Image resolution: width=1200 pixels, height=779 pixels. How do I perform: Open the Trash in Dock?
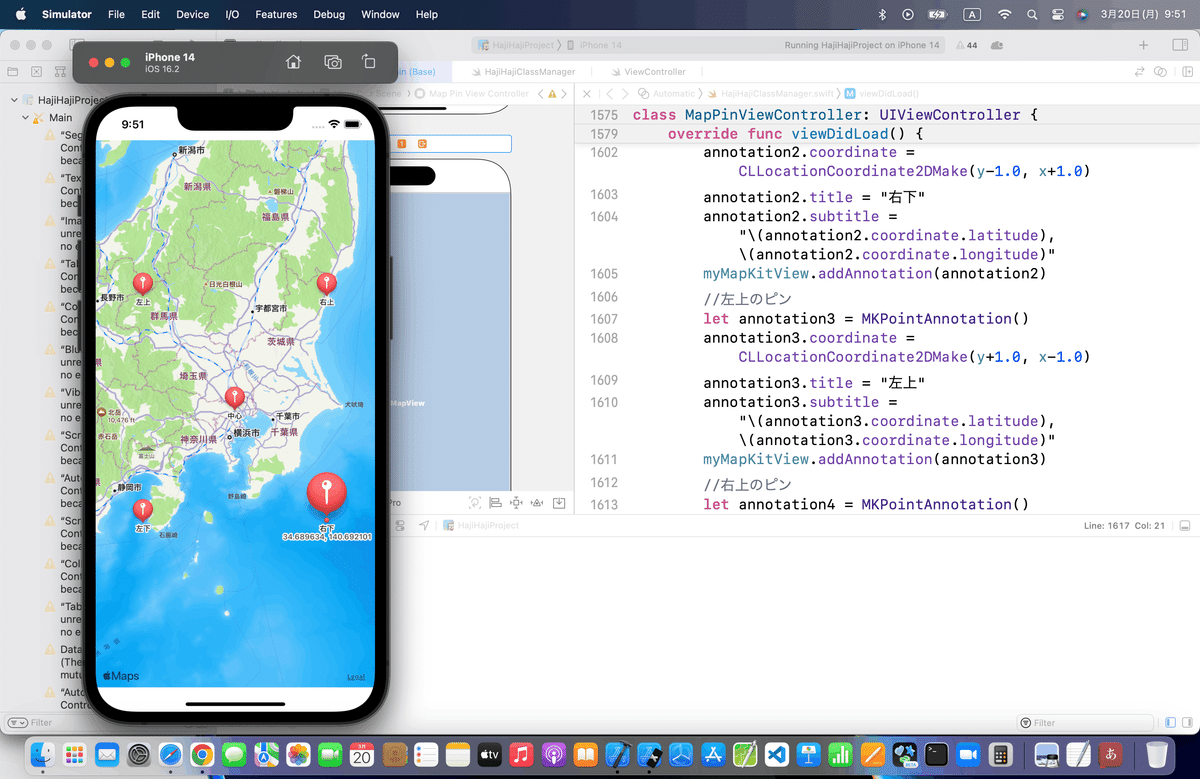(1157, 754)
